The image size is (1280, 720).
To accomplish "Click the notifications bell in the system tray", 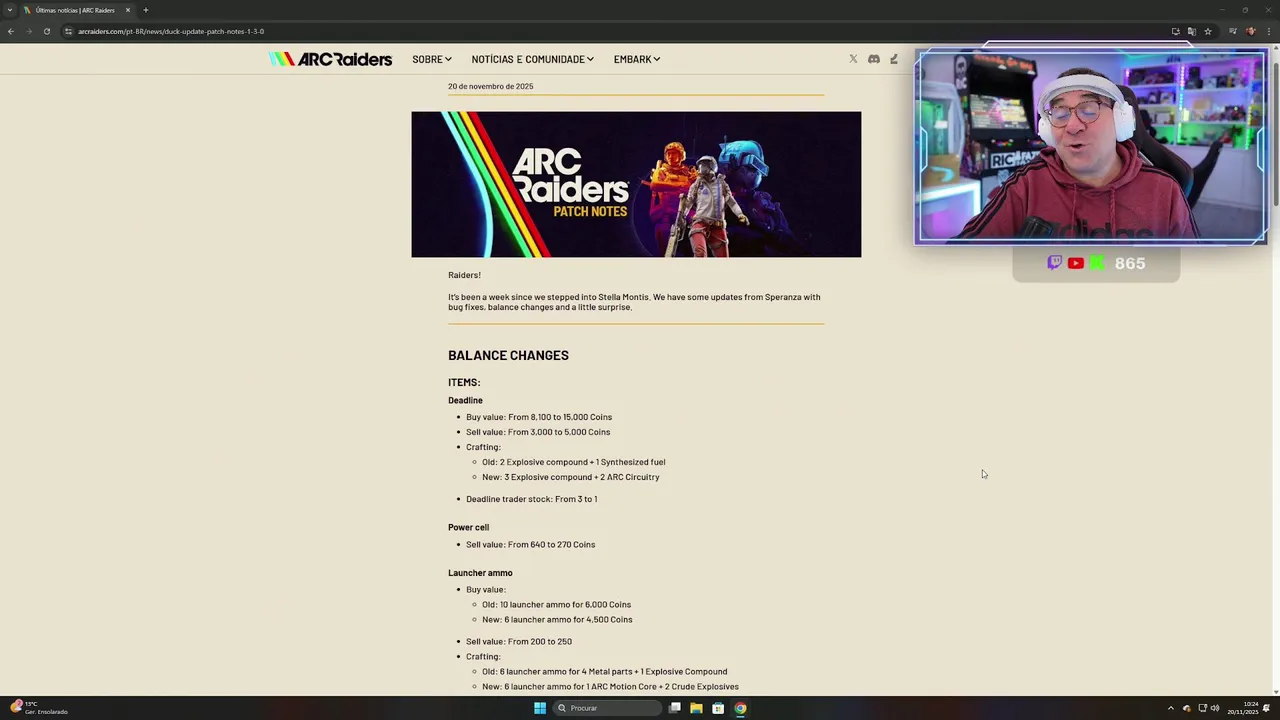I will point(1267,708).
